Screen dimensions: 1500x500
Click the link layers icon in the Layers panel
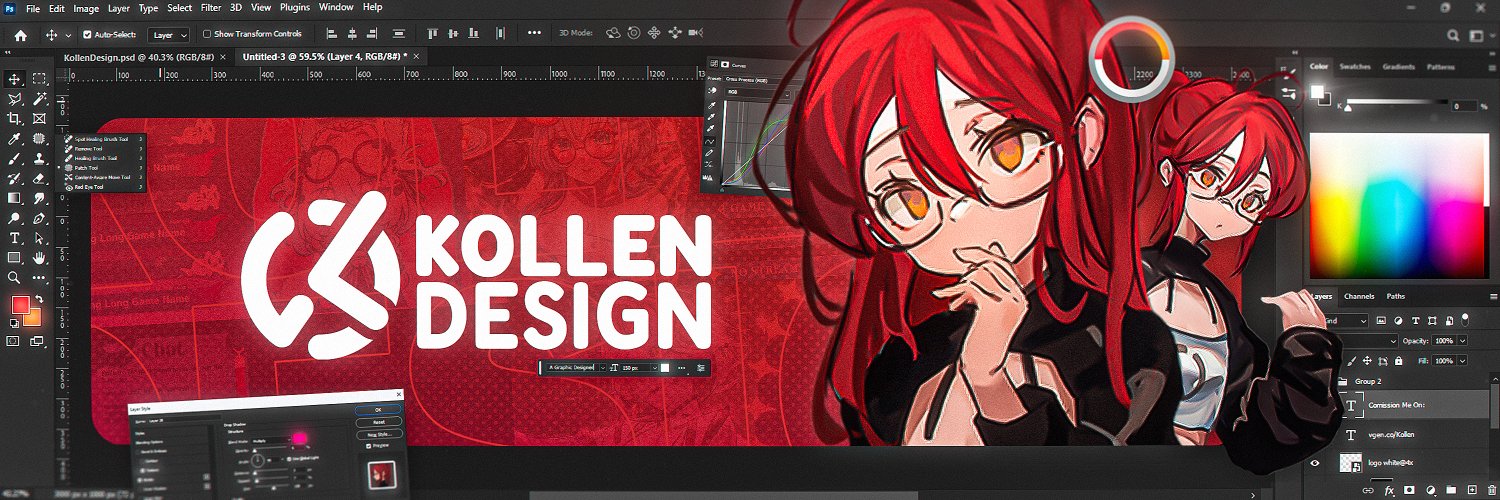coord(1367,490)
